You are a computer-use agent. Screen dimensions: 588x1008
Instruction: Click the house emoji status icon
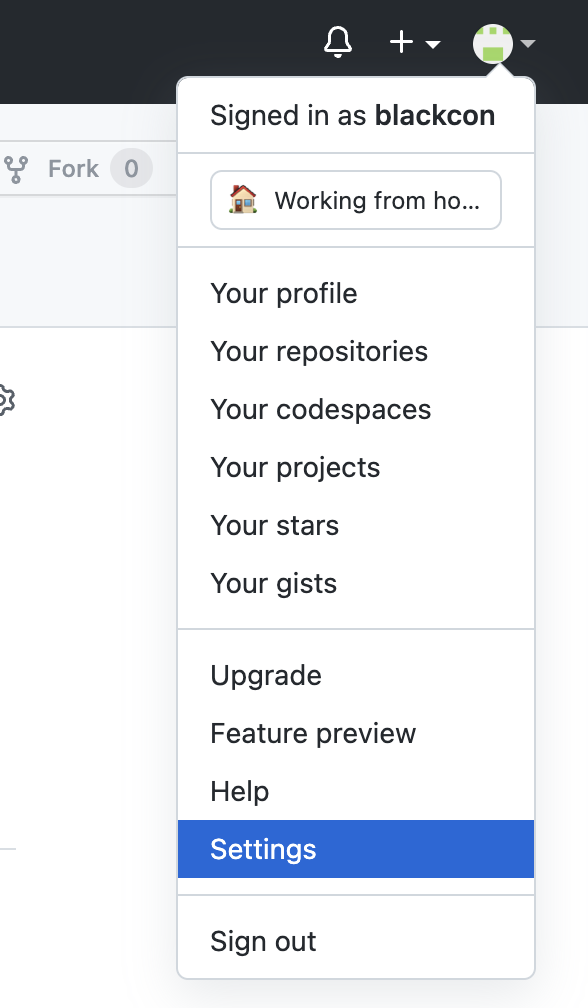point(243,199)
